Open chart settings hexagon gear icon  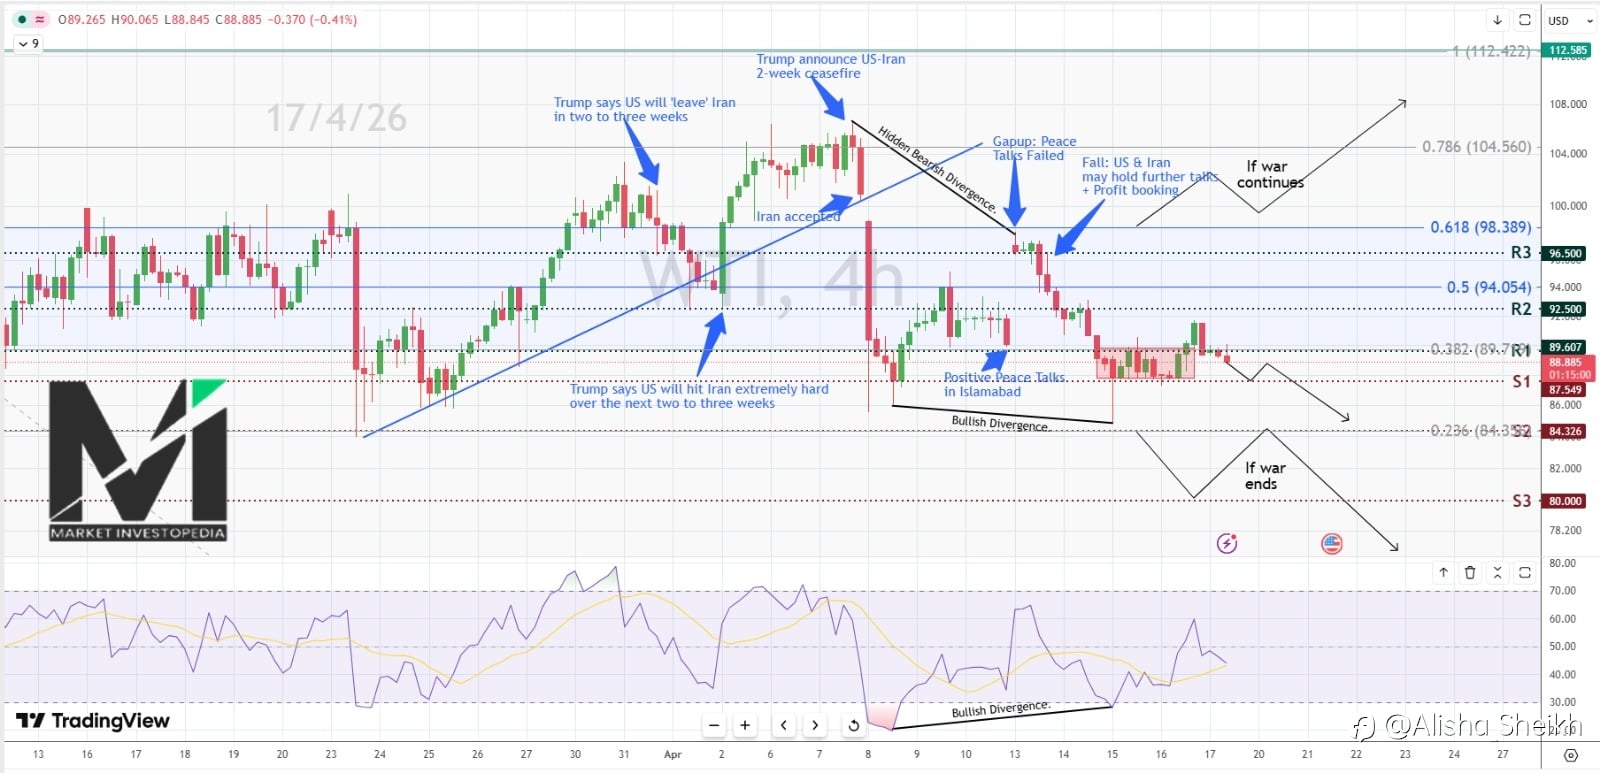1571,755
